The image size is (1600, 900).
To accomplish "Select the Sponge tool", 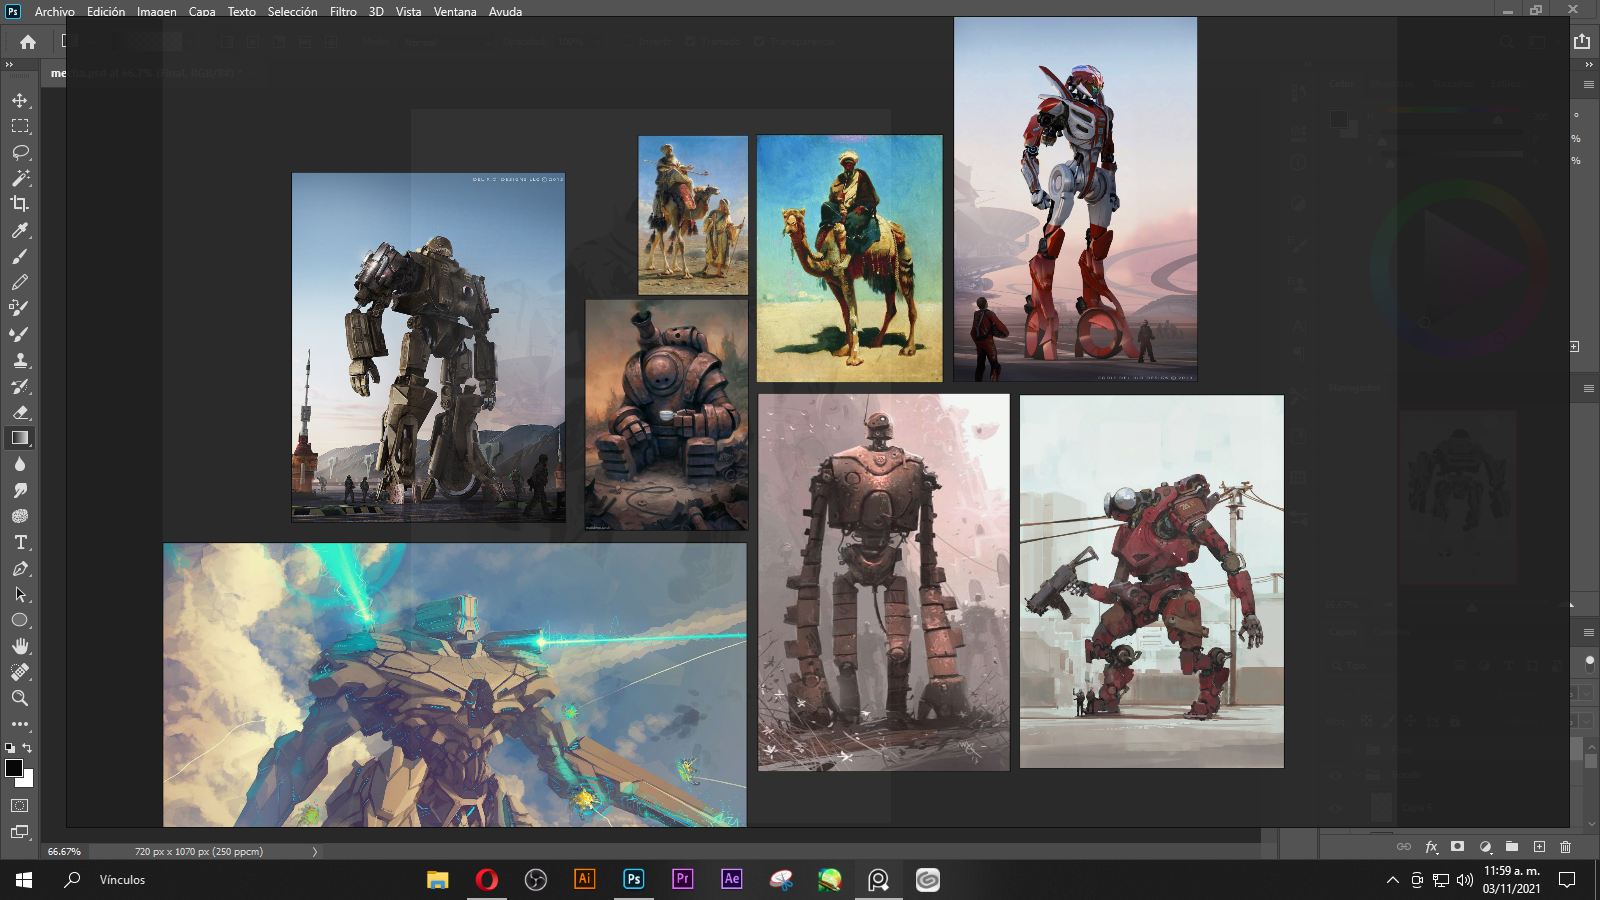I will point(20,516).
